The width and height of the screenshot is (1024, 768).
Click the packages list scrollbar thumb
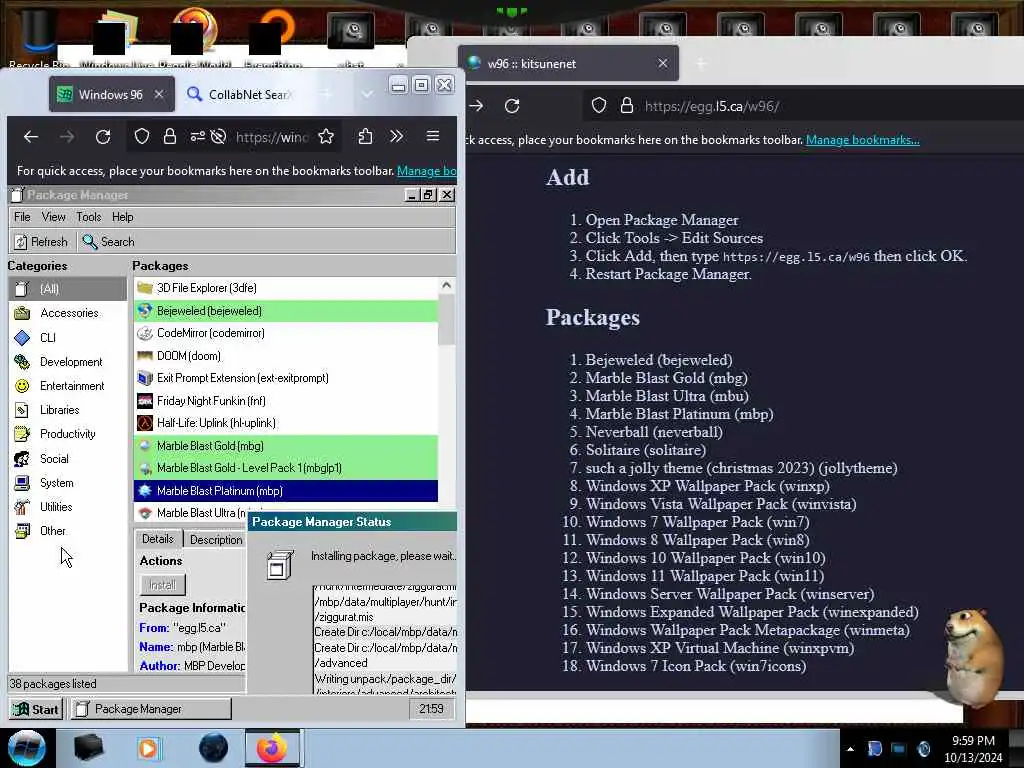click(x=446, y=319)
